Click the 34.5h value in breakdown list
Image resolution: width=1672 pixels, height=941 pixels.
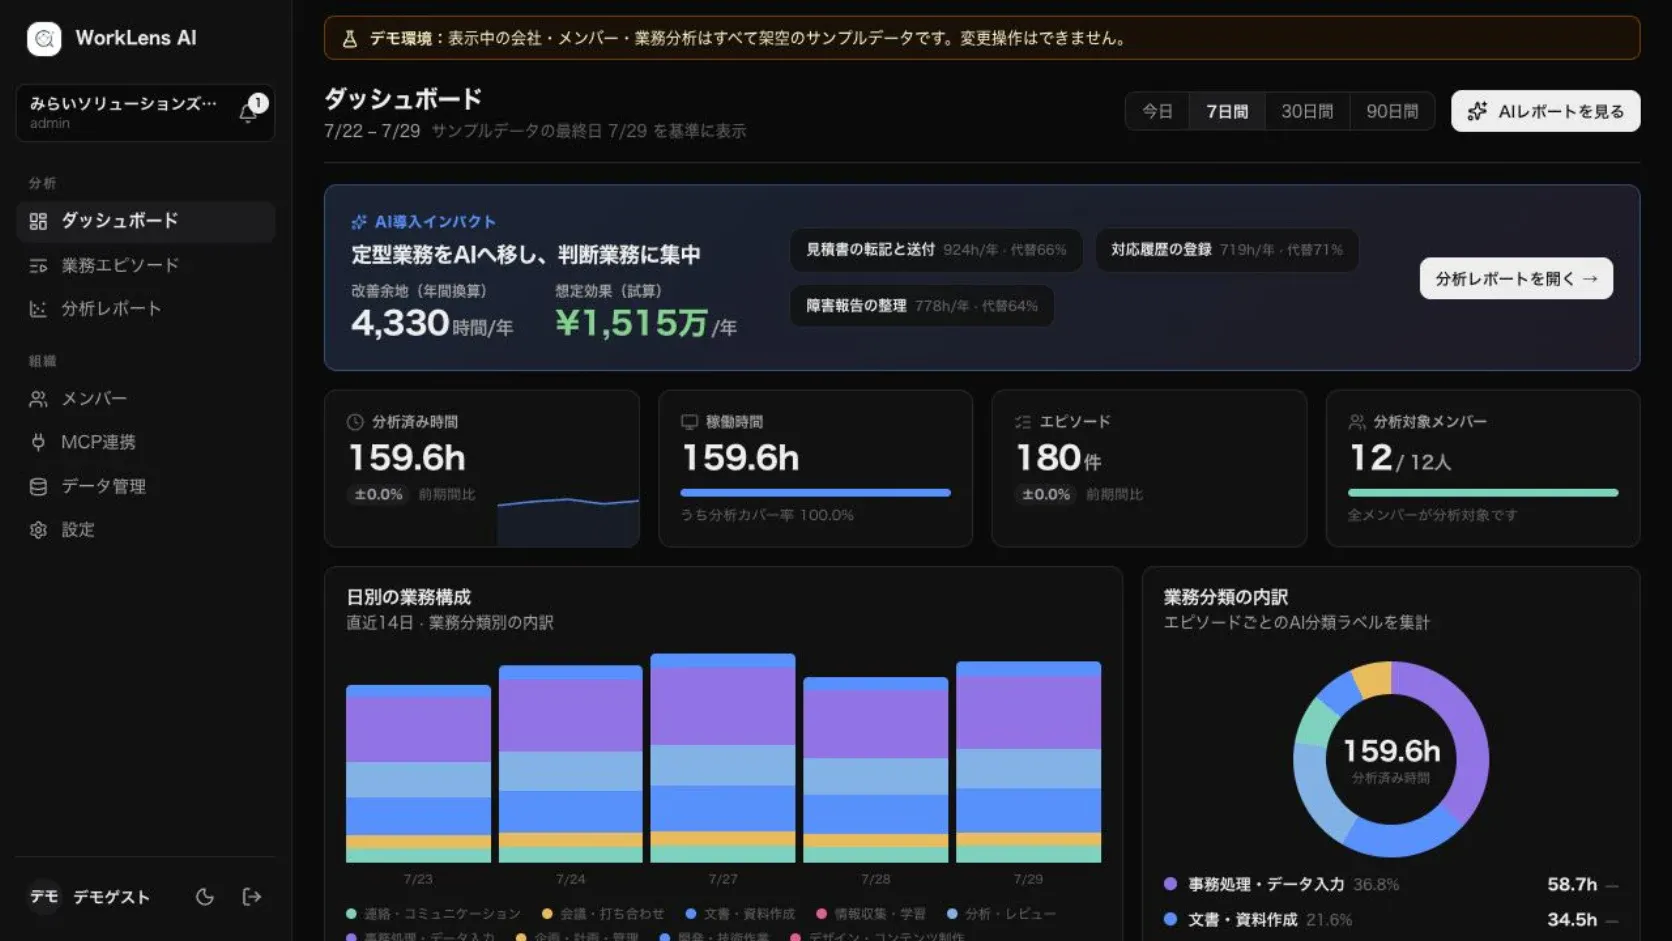[x=1572, y=920]
